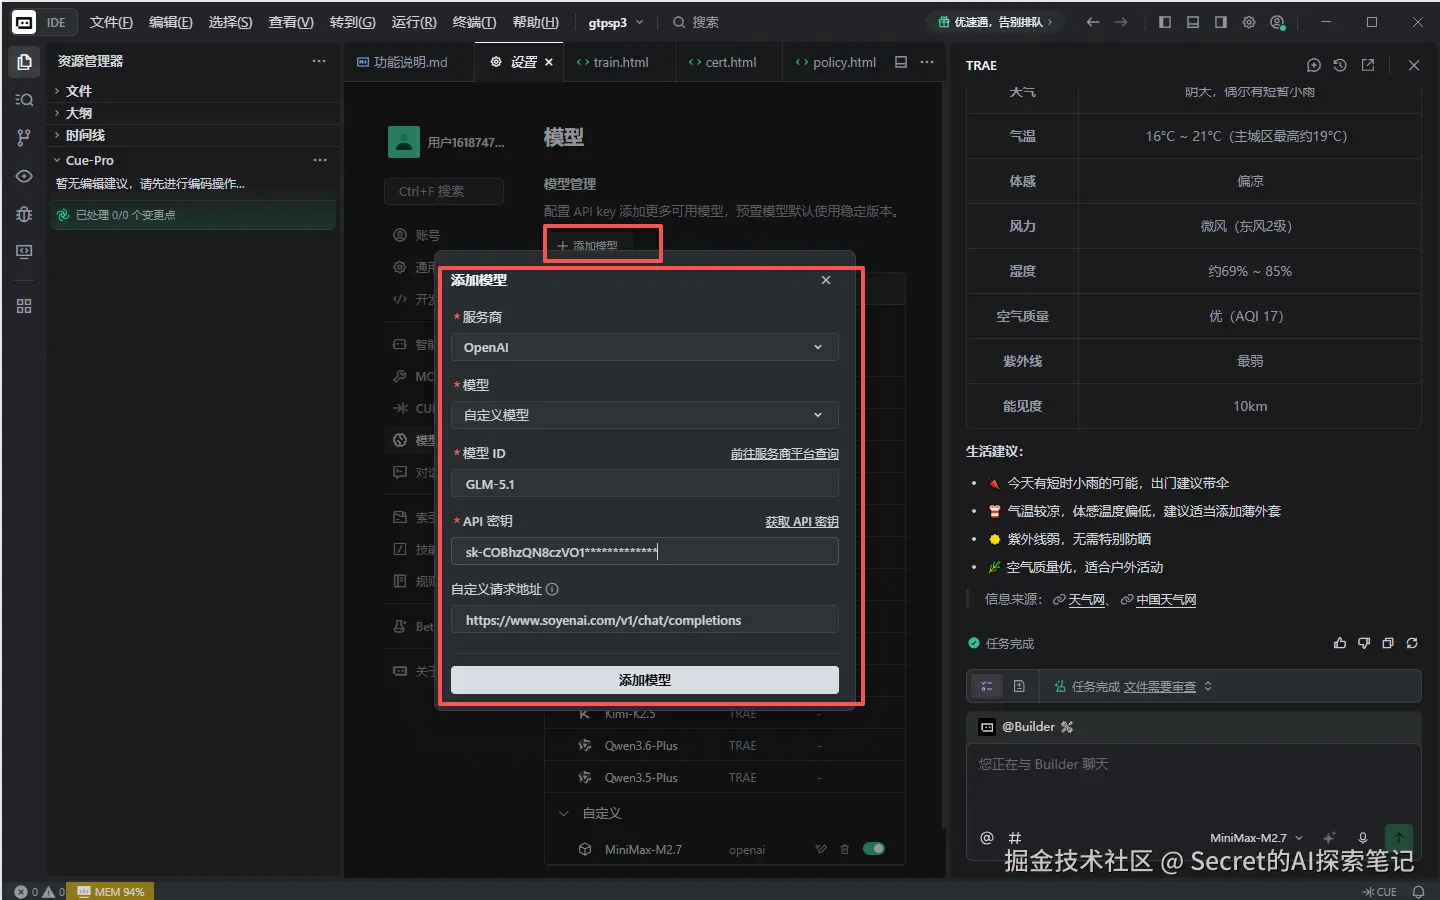This screenshot has height=900, width=1440.
Task: Open the 终端(T) menu
Action: coord(474,22)
